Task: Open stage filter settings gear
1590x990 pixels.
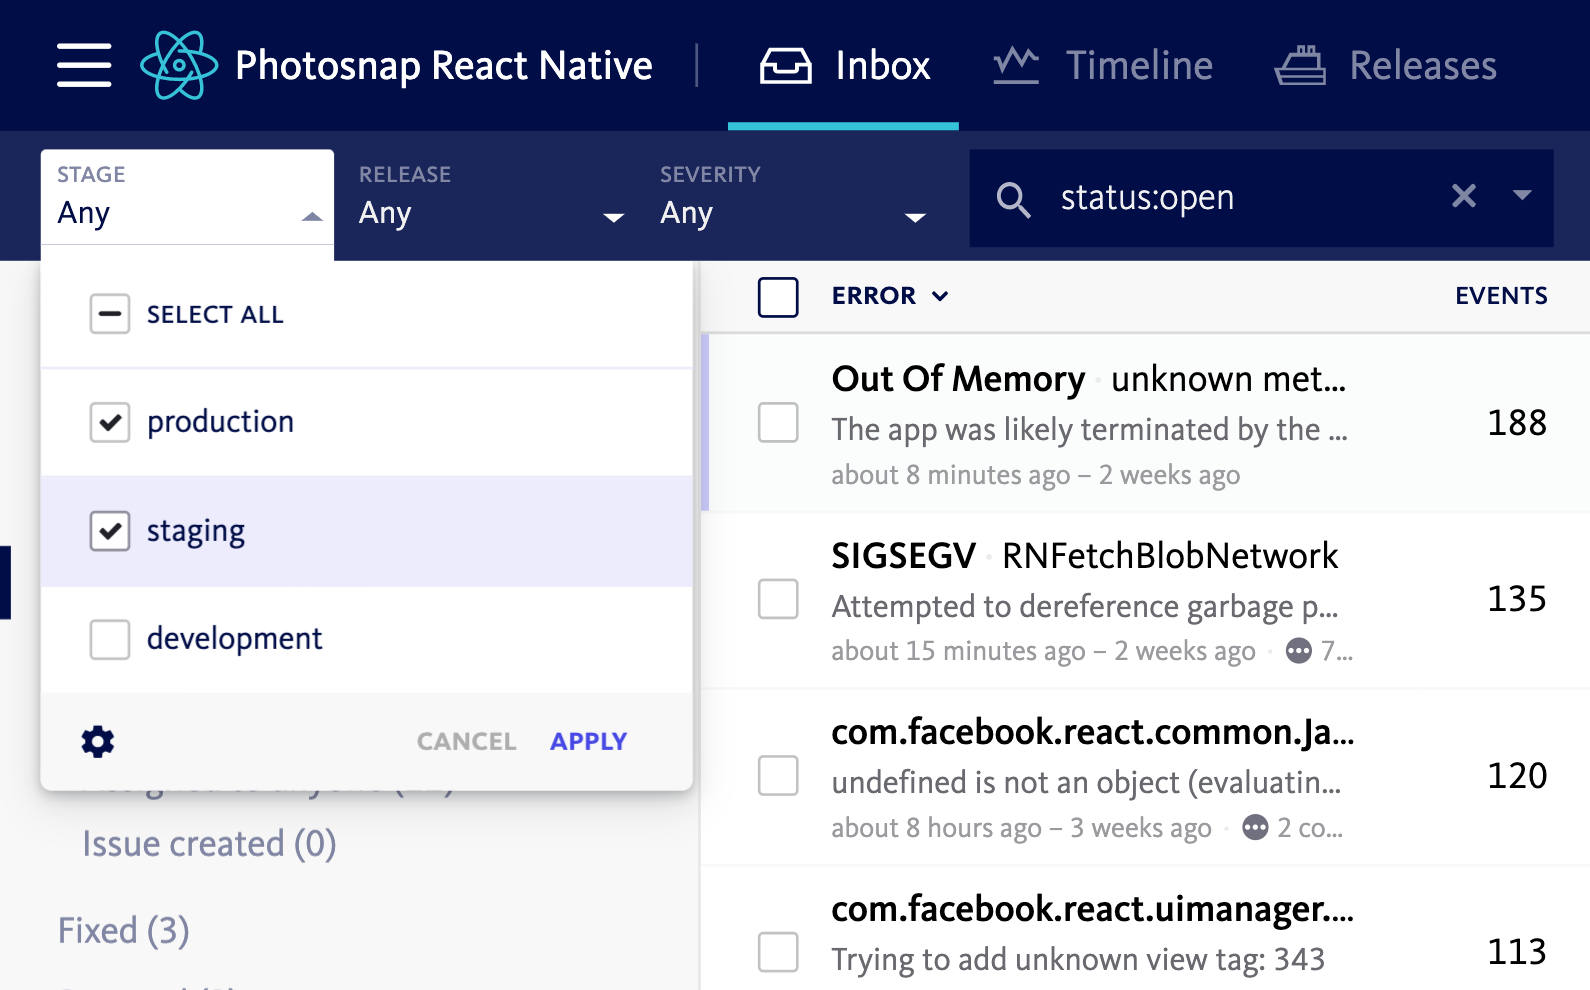Action: tap(98, 742)
